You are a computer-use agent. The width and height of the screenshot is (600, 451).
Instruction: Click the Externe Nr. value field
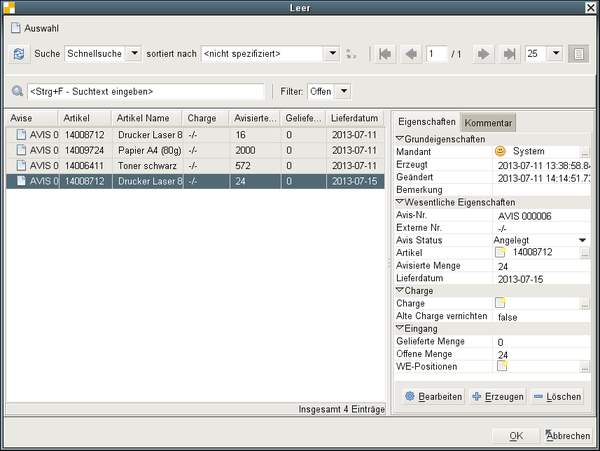(541, 228)
